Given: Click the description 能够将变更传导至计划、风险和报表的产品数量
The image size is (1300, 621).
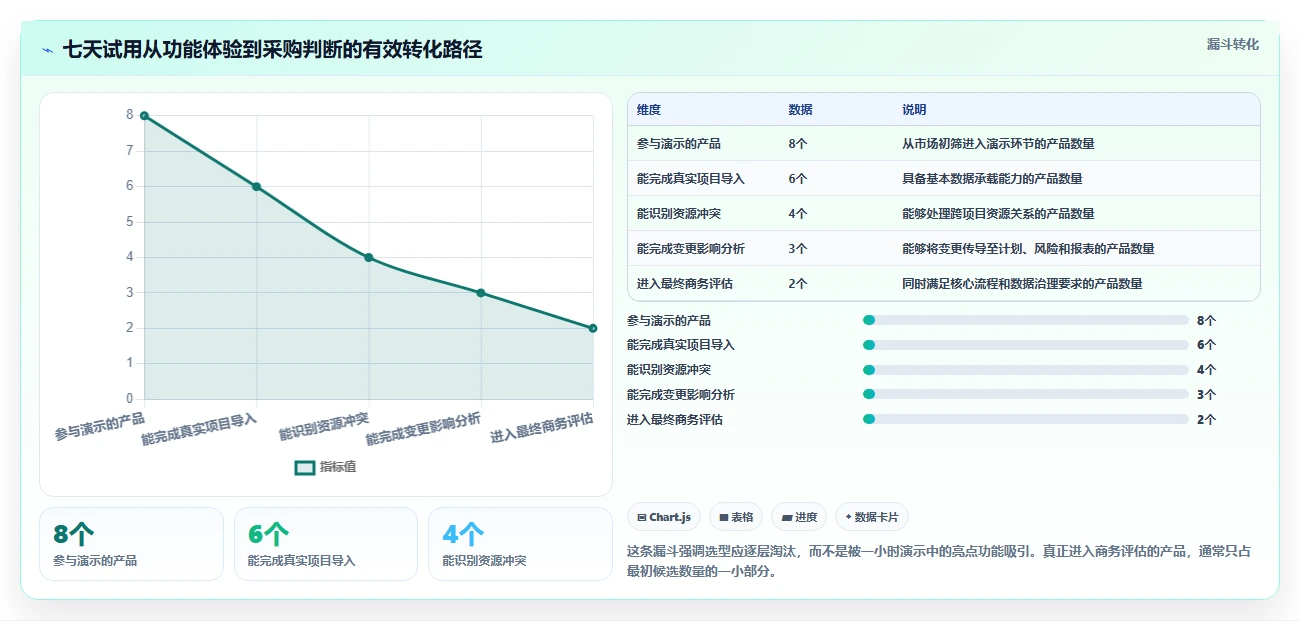Looking at the screenshot, I should coord(1028,249).
